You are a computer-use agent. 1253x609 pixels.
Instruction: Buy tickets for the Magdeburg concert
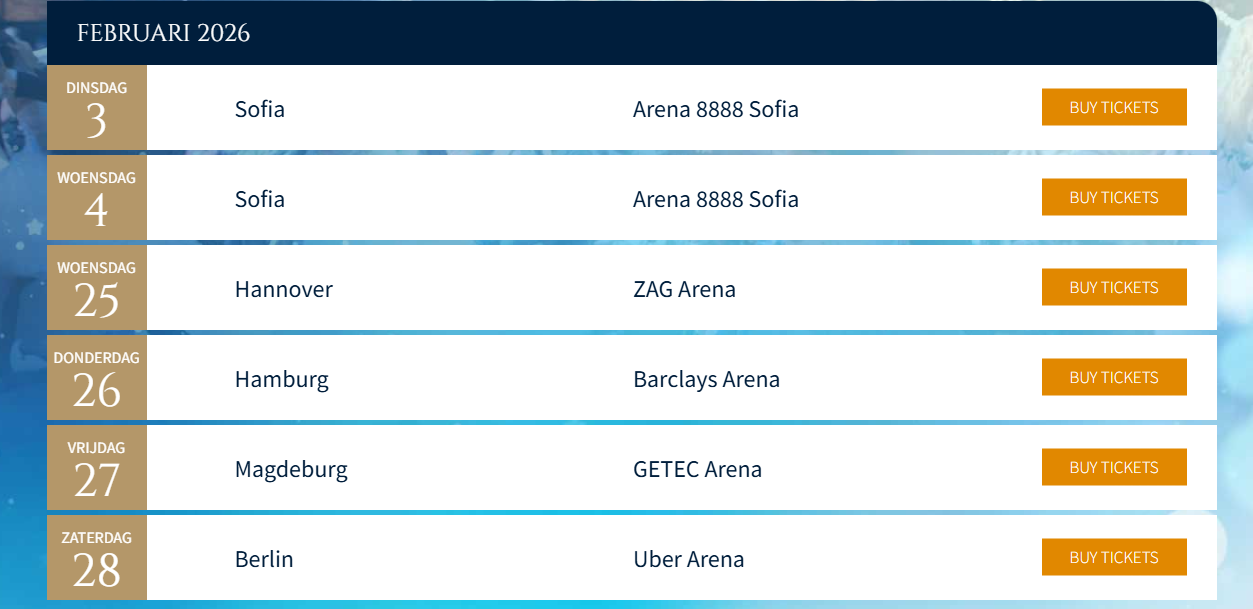[1114, 467]
